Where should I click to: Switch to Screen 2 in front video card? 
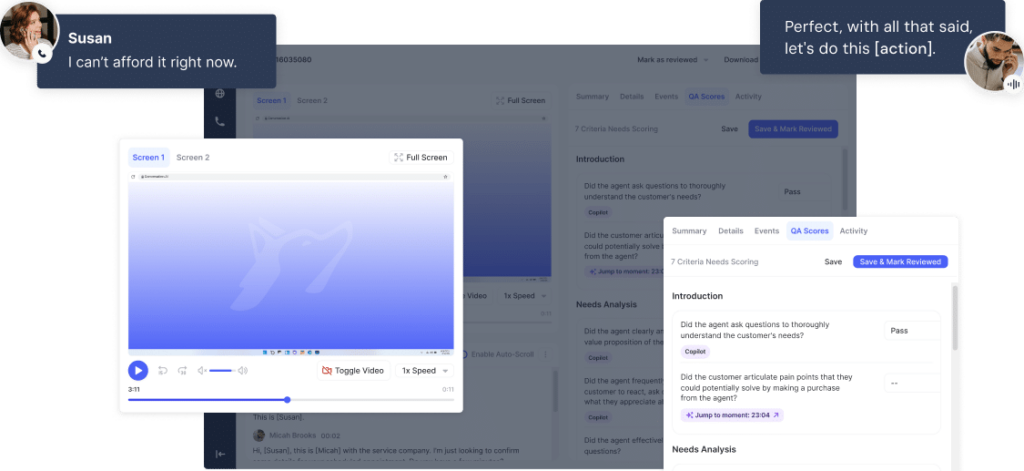click(193, 157)
